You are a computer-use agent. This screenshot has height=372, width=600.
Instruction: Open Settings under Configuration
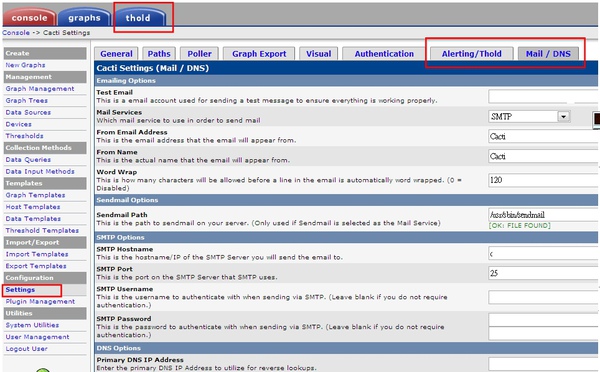[20, 290]
